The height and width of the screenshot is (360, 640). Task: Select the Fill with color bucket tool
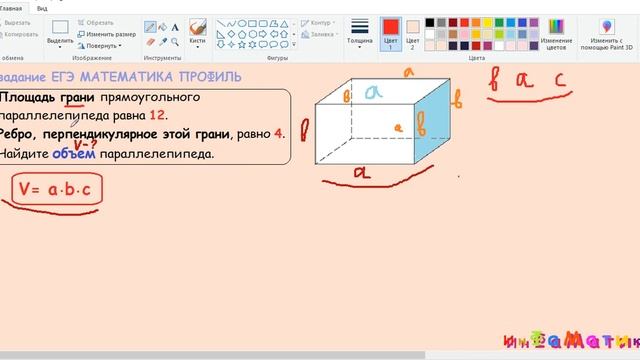162,27
